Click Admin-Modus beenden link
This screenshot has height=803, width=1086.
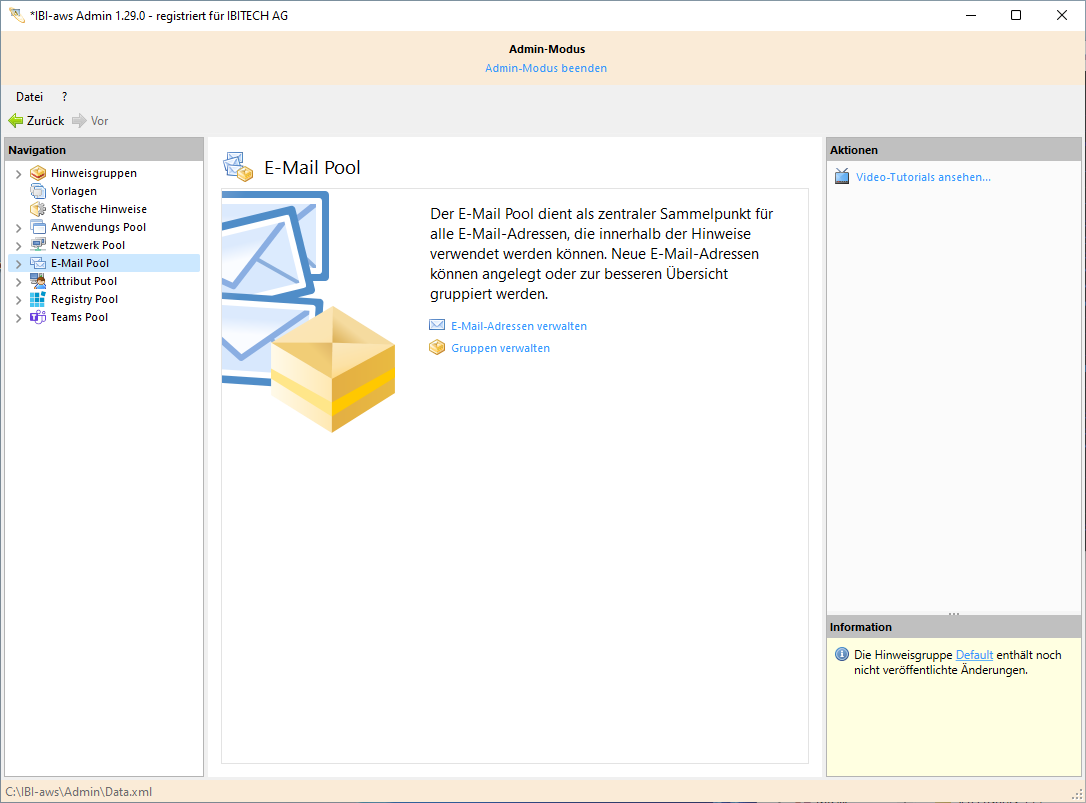[x=546, y=68]
